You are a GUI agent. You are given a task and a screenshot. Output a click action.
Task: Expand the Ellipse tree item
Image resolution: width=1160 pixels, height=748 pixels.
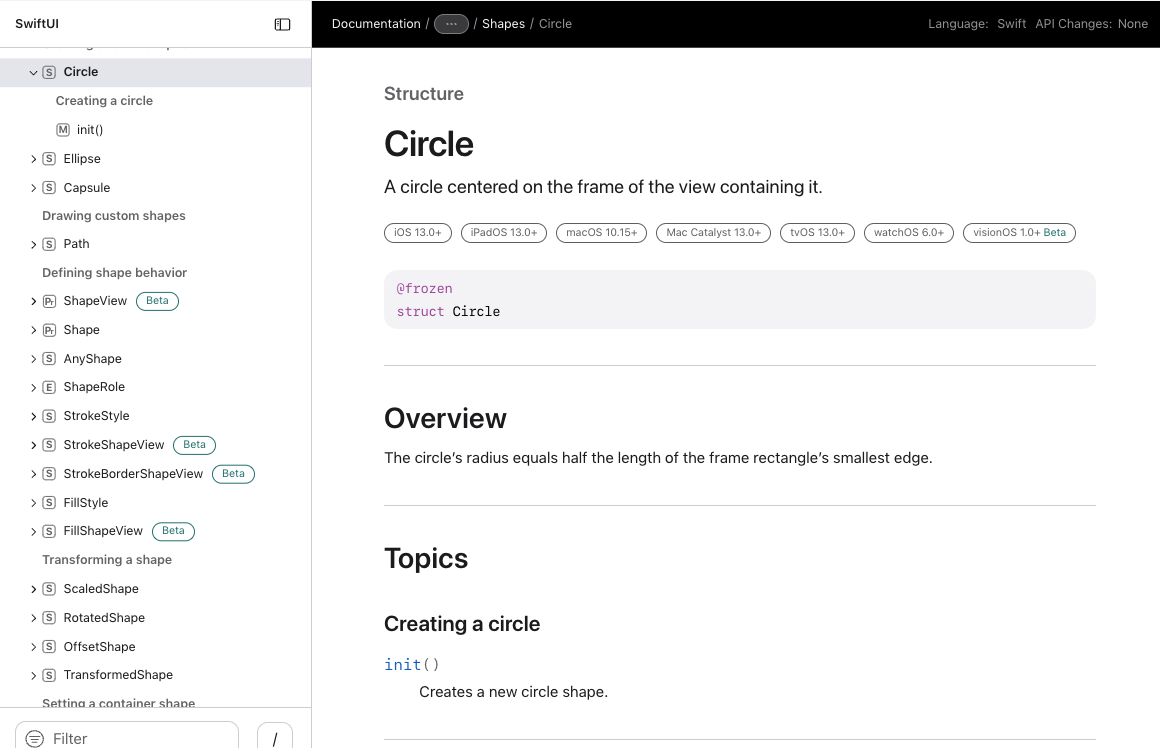coord(33,159)
